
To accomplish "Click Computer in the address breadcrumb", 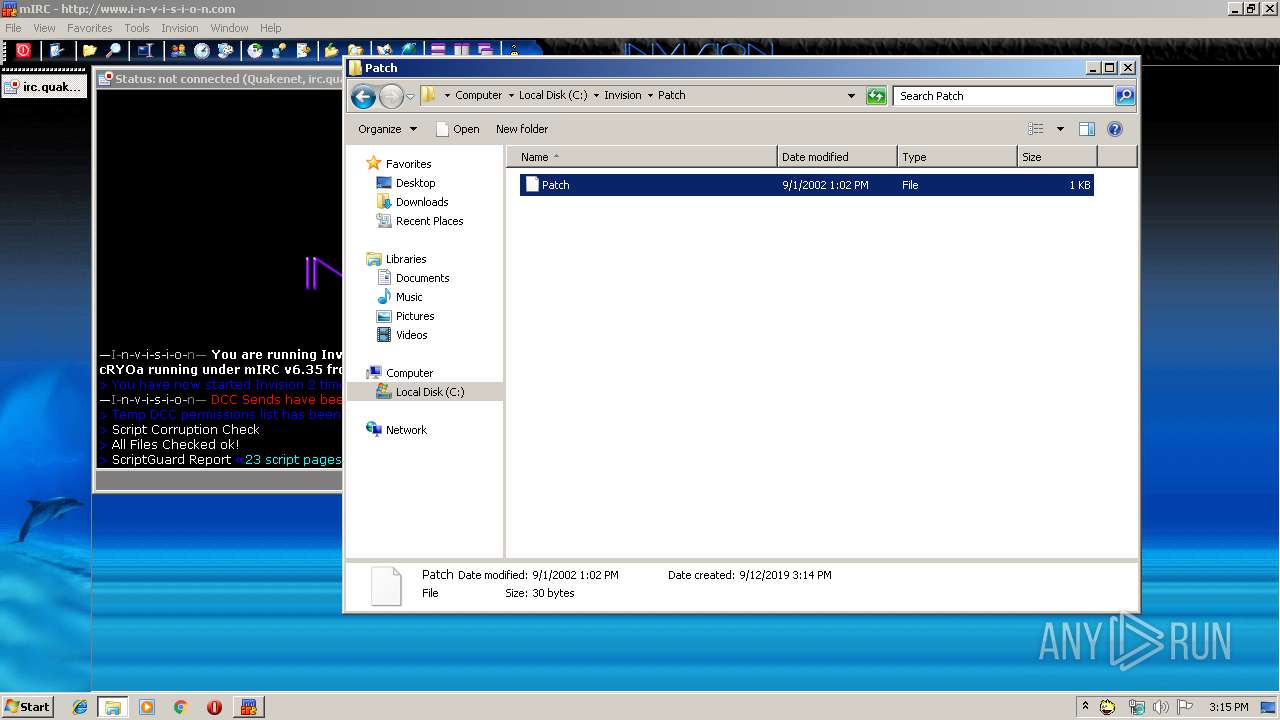I will (478, 95).
